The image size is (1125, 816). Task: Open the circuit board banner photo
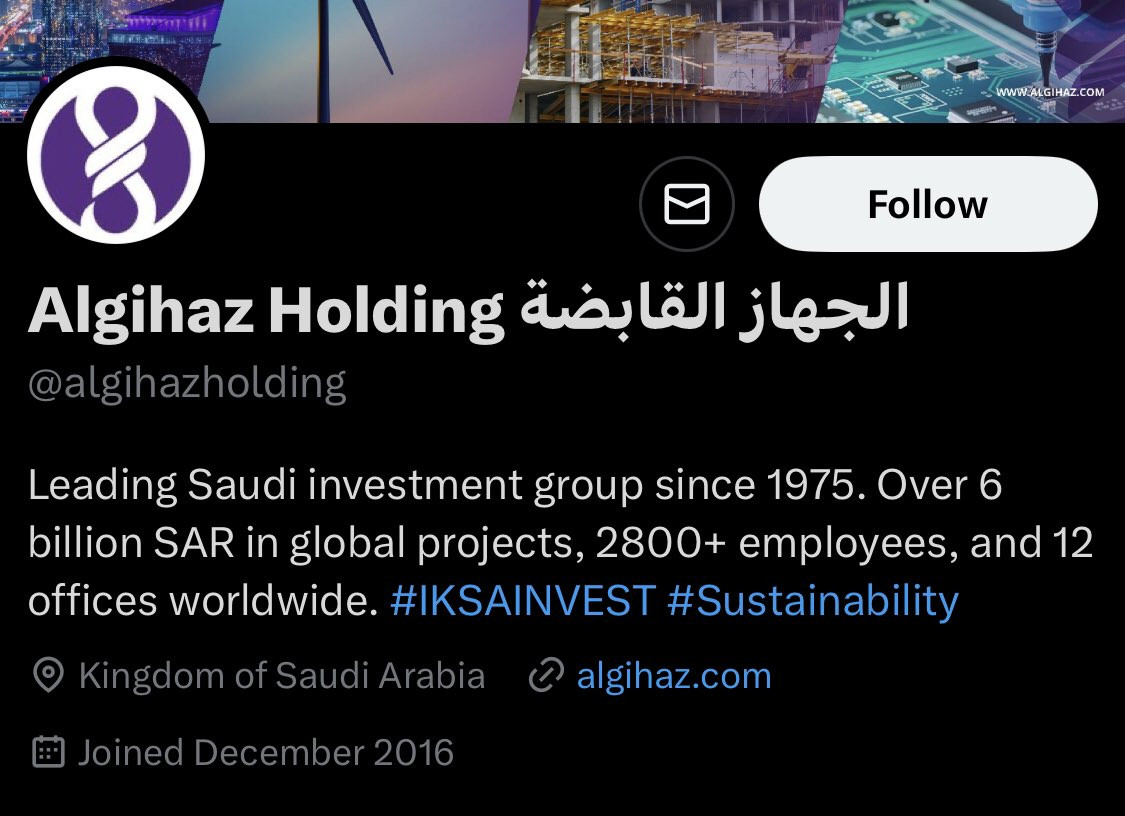click(x=972, y=61)
